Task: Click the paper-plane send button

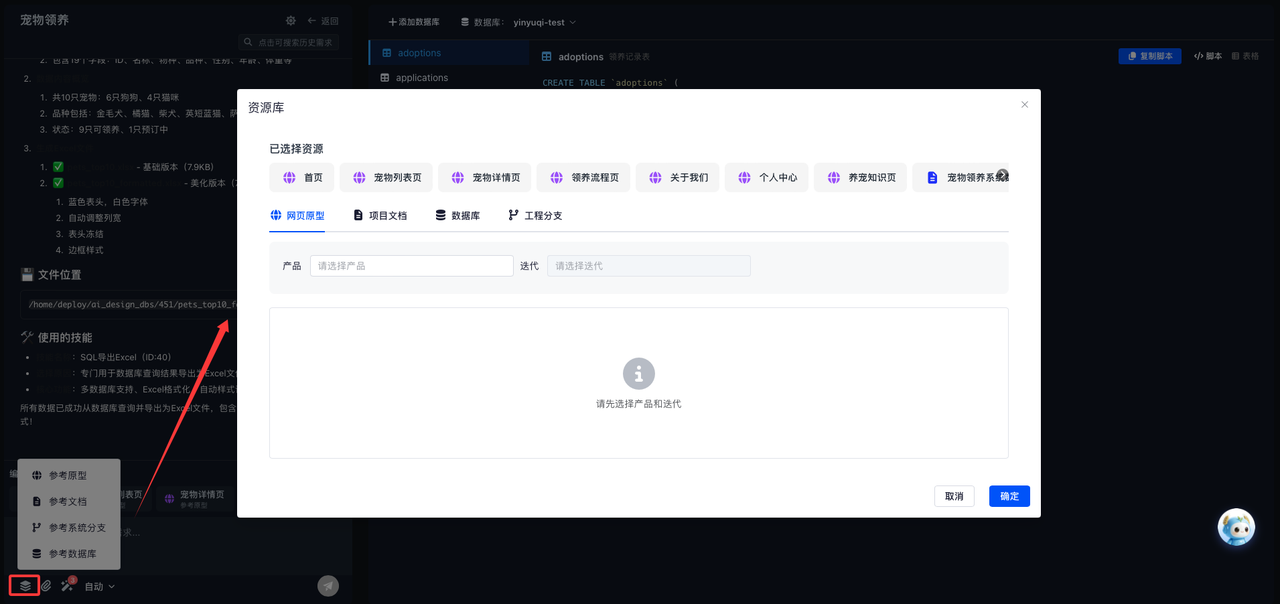Action: (x=328, y=586)
